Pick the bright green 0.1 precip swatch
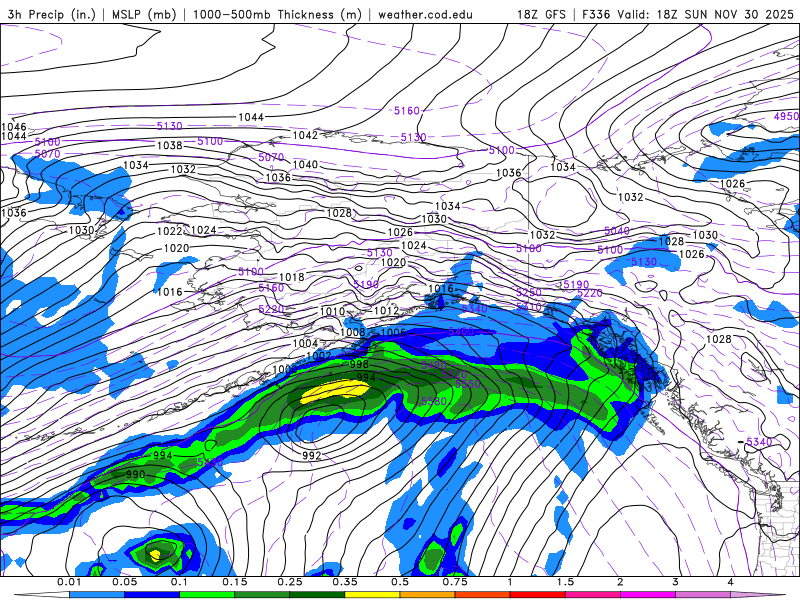The image size is (800, 600). point(207,595)
